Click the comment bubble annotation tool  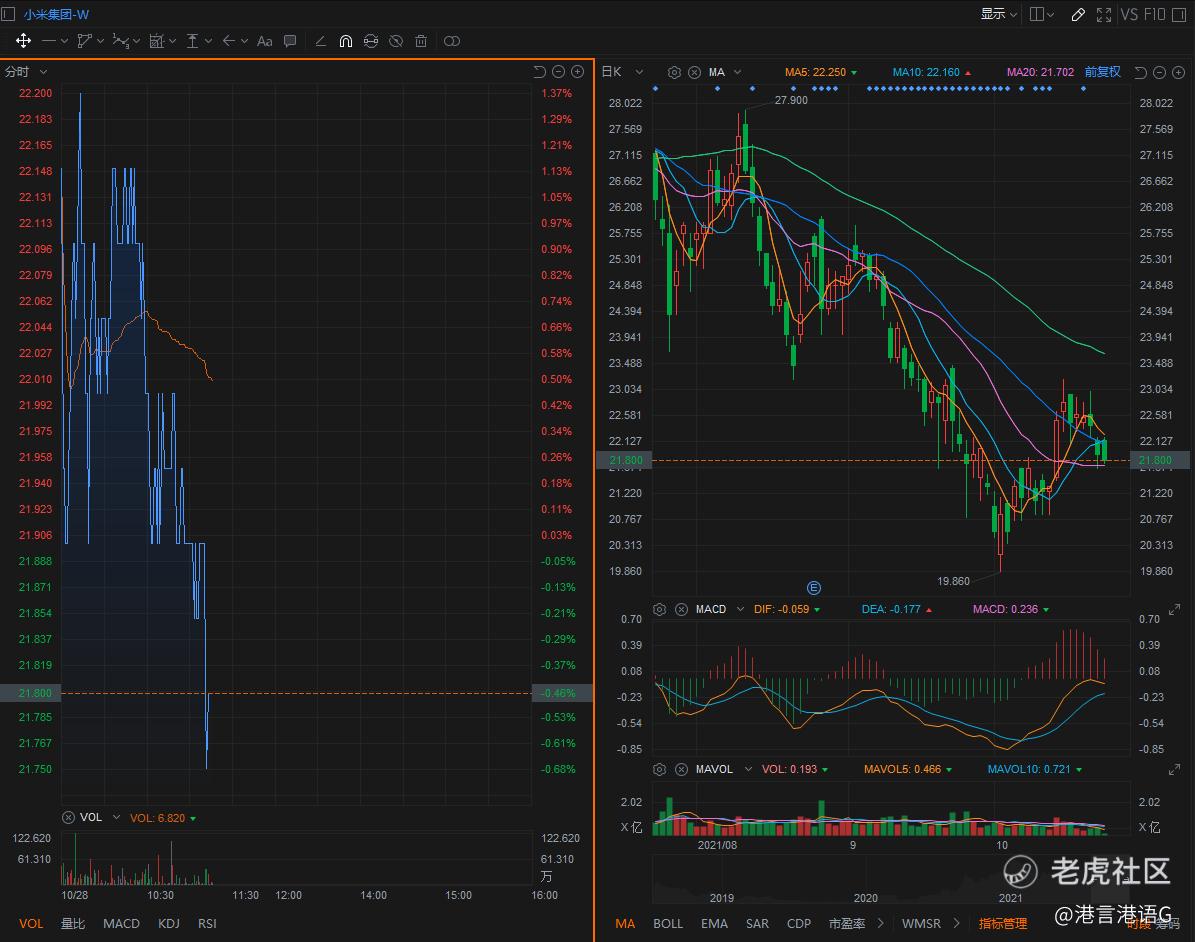point(290,41)
